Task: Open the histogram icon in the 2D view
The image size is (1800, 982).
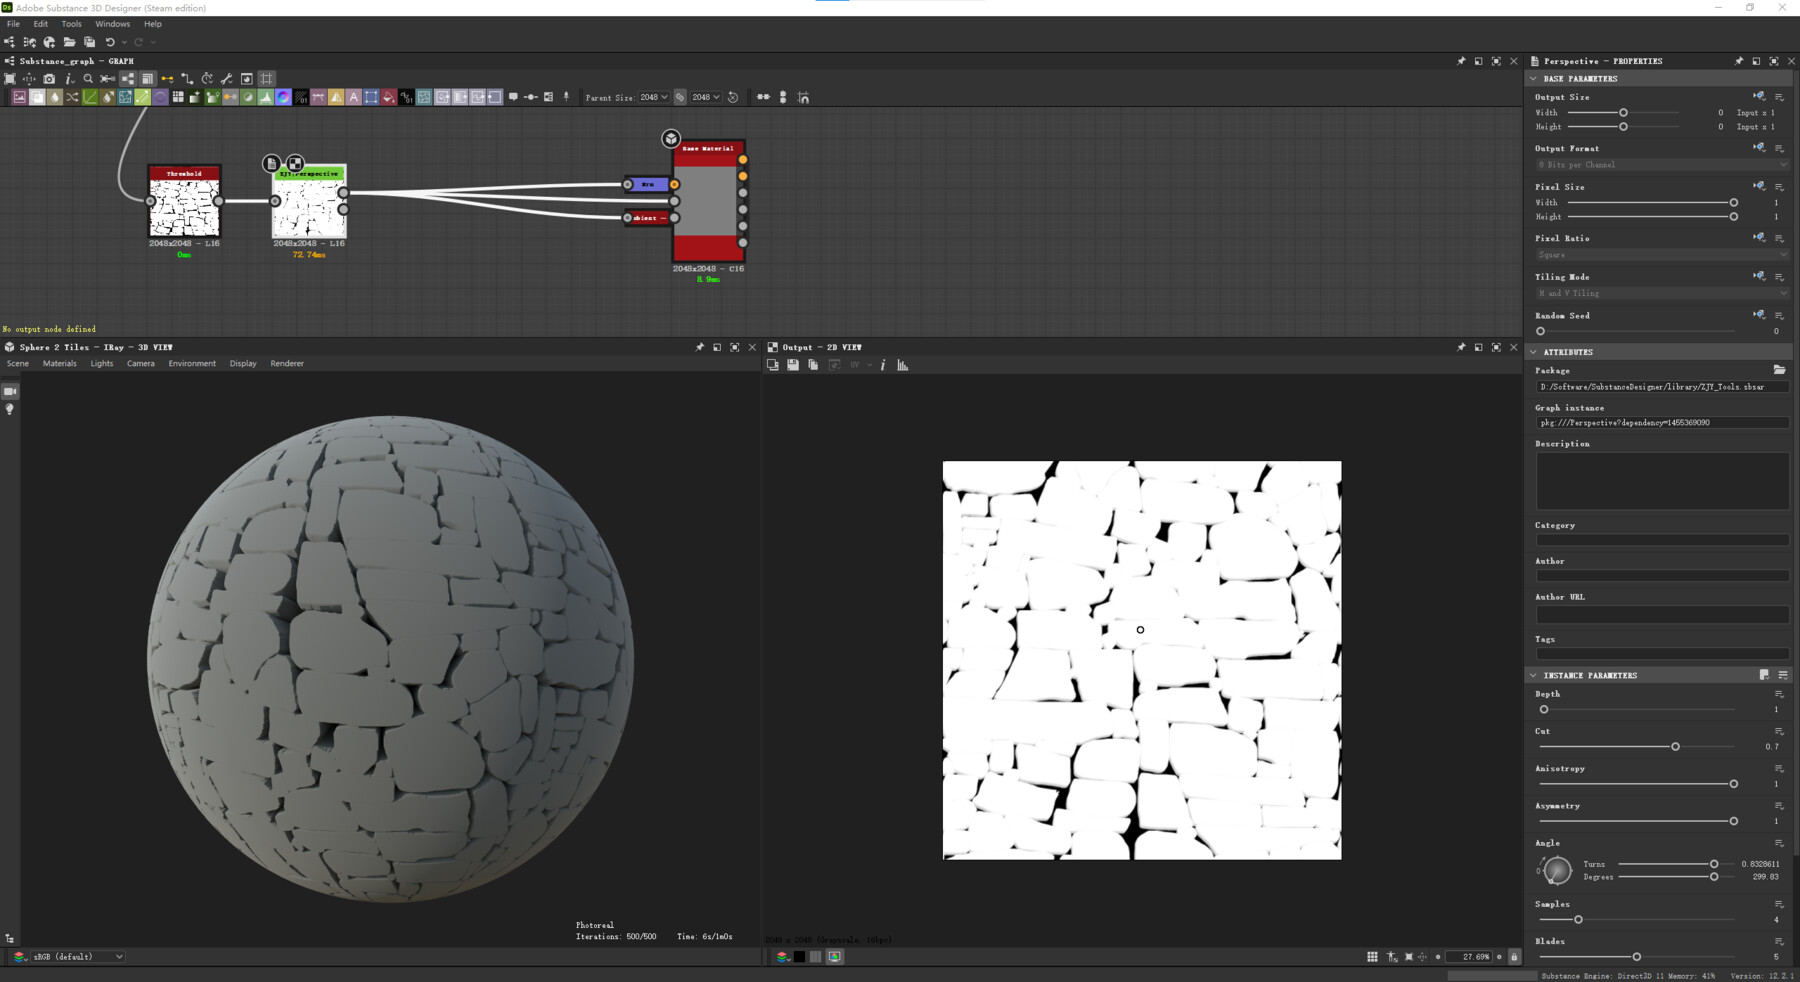Action: (x=903, y=365)
